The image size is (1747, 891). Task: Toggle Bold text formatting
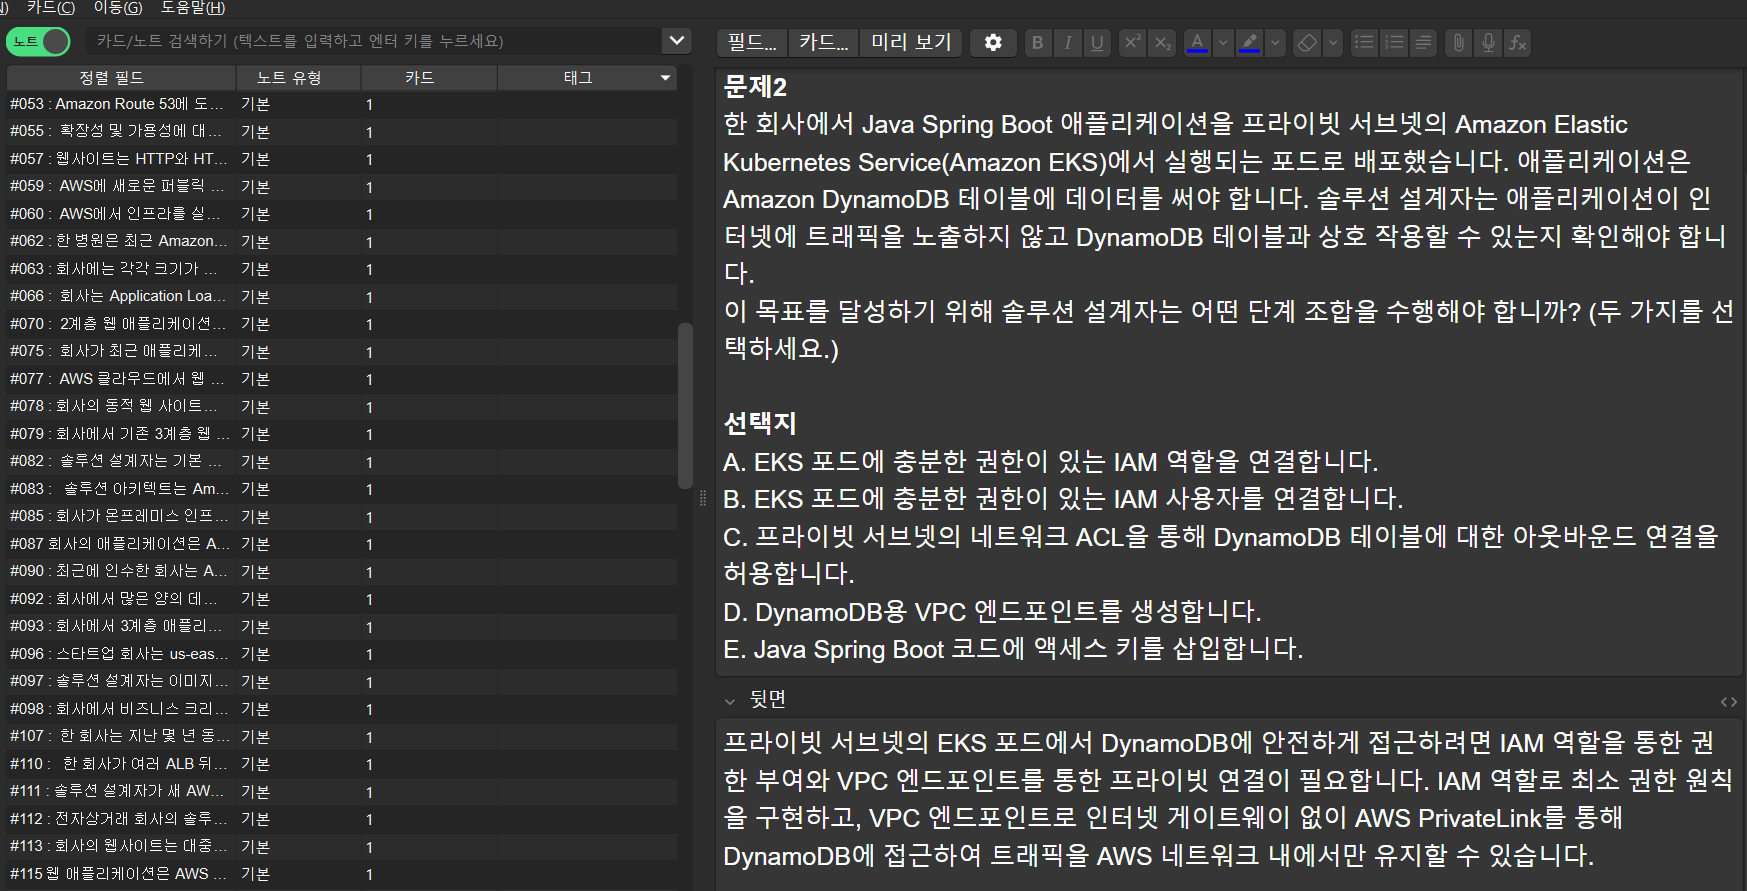(x=1038, y=43)
